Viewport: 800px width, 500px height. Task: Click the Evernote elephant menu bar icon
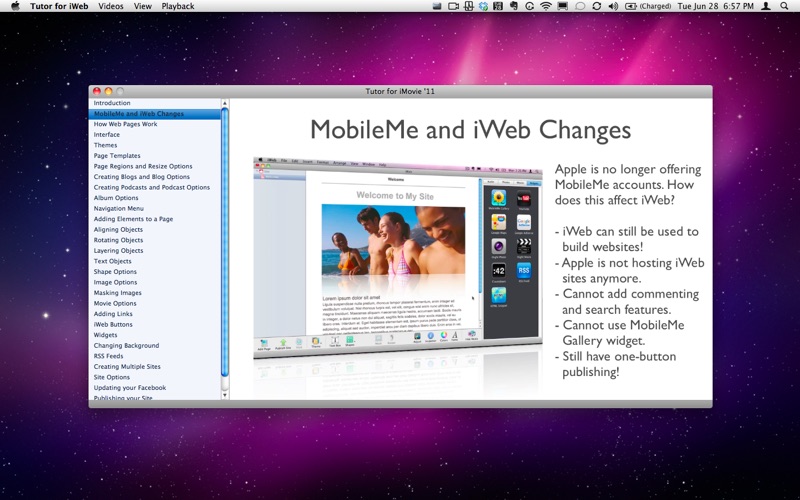click(x=514, y=6)
